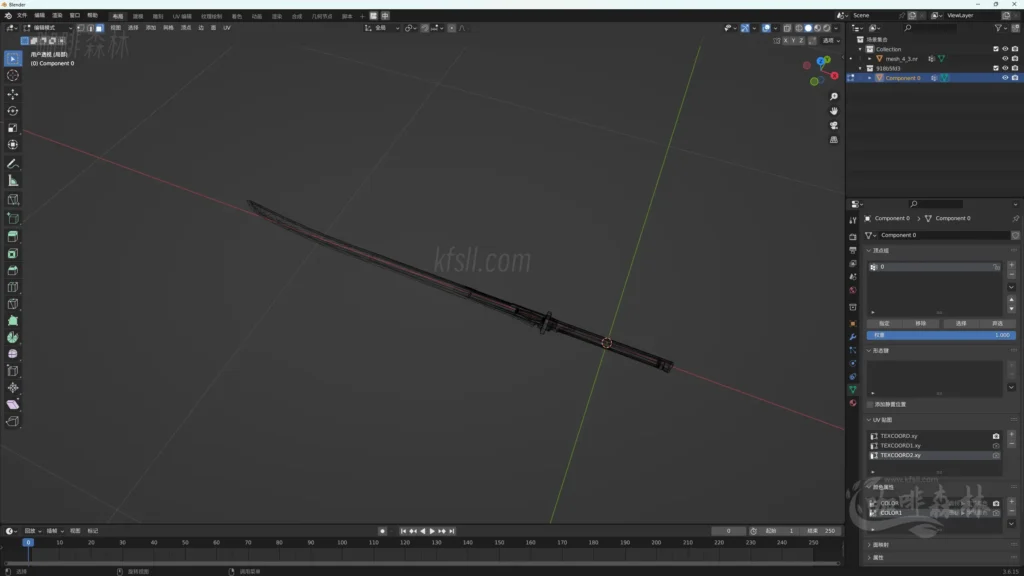
Task: Click the hand pan view icon
Action: pyautogui.click(x=834, y=111)
